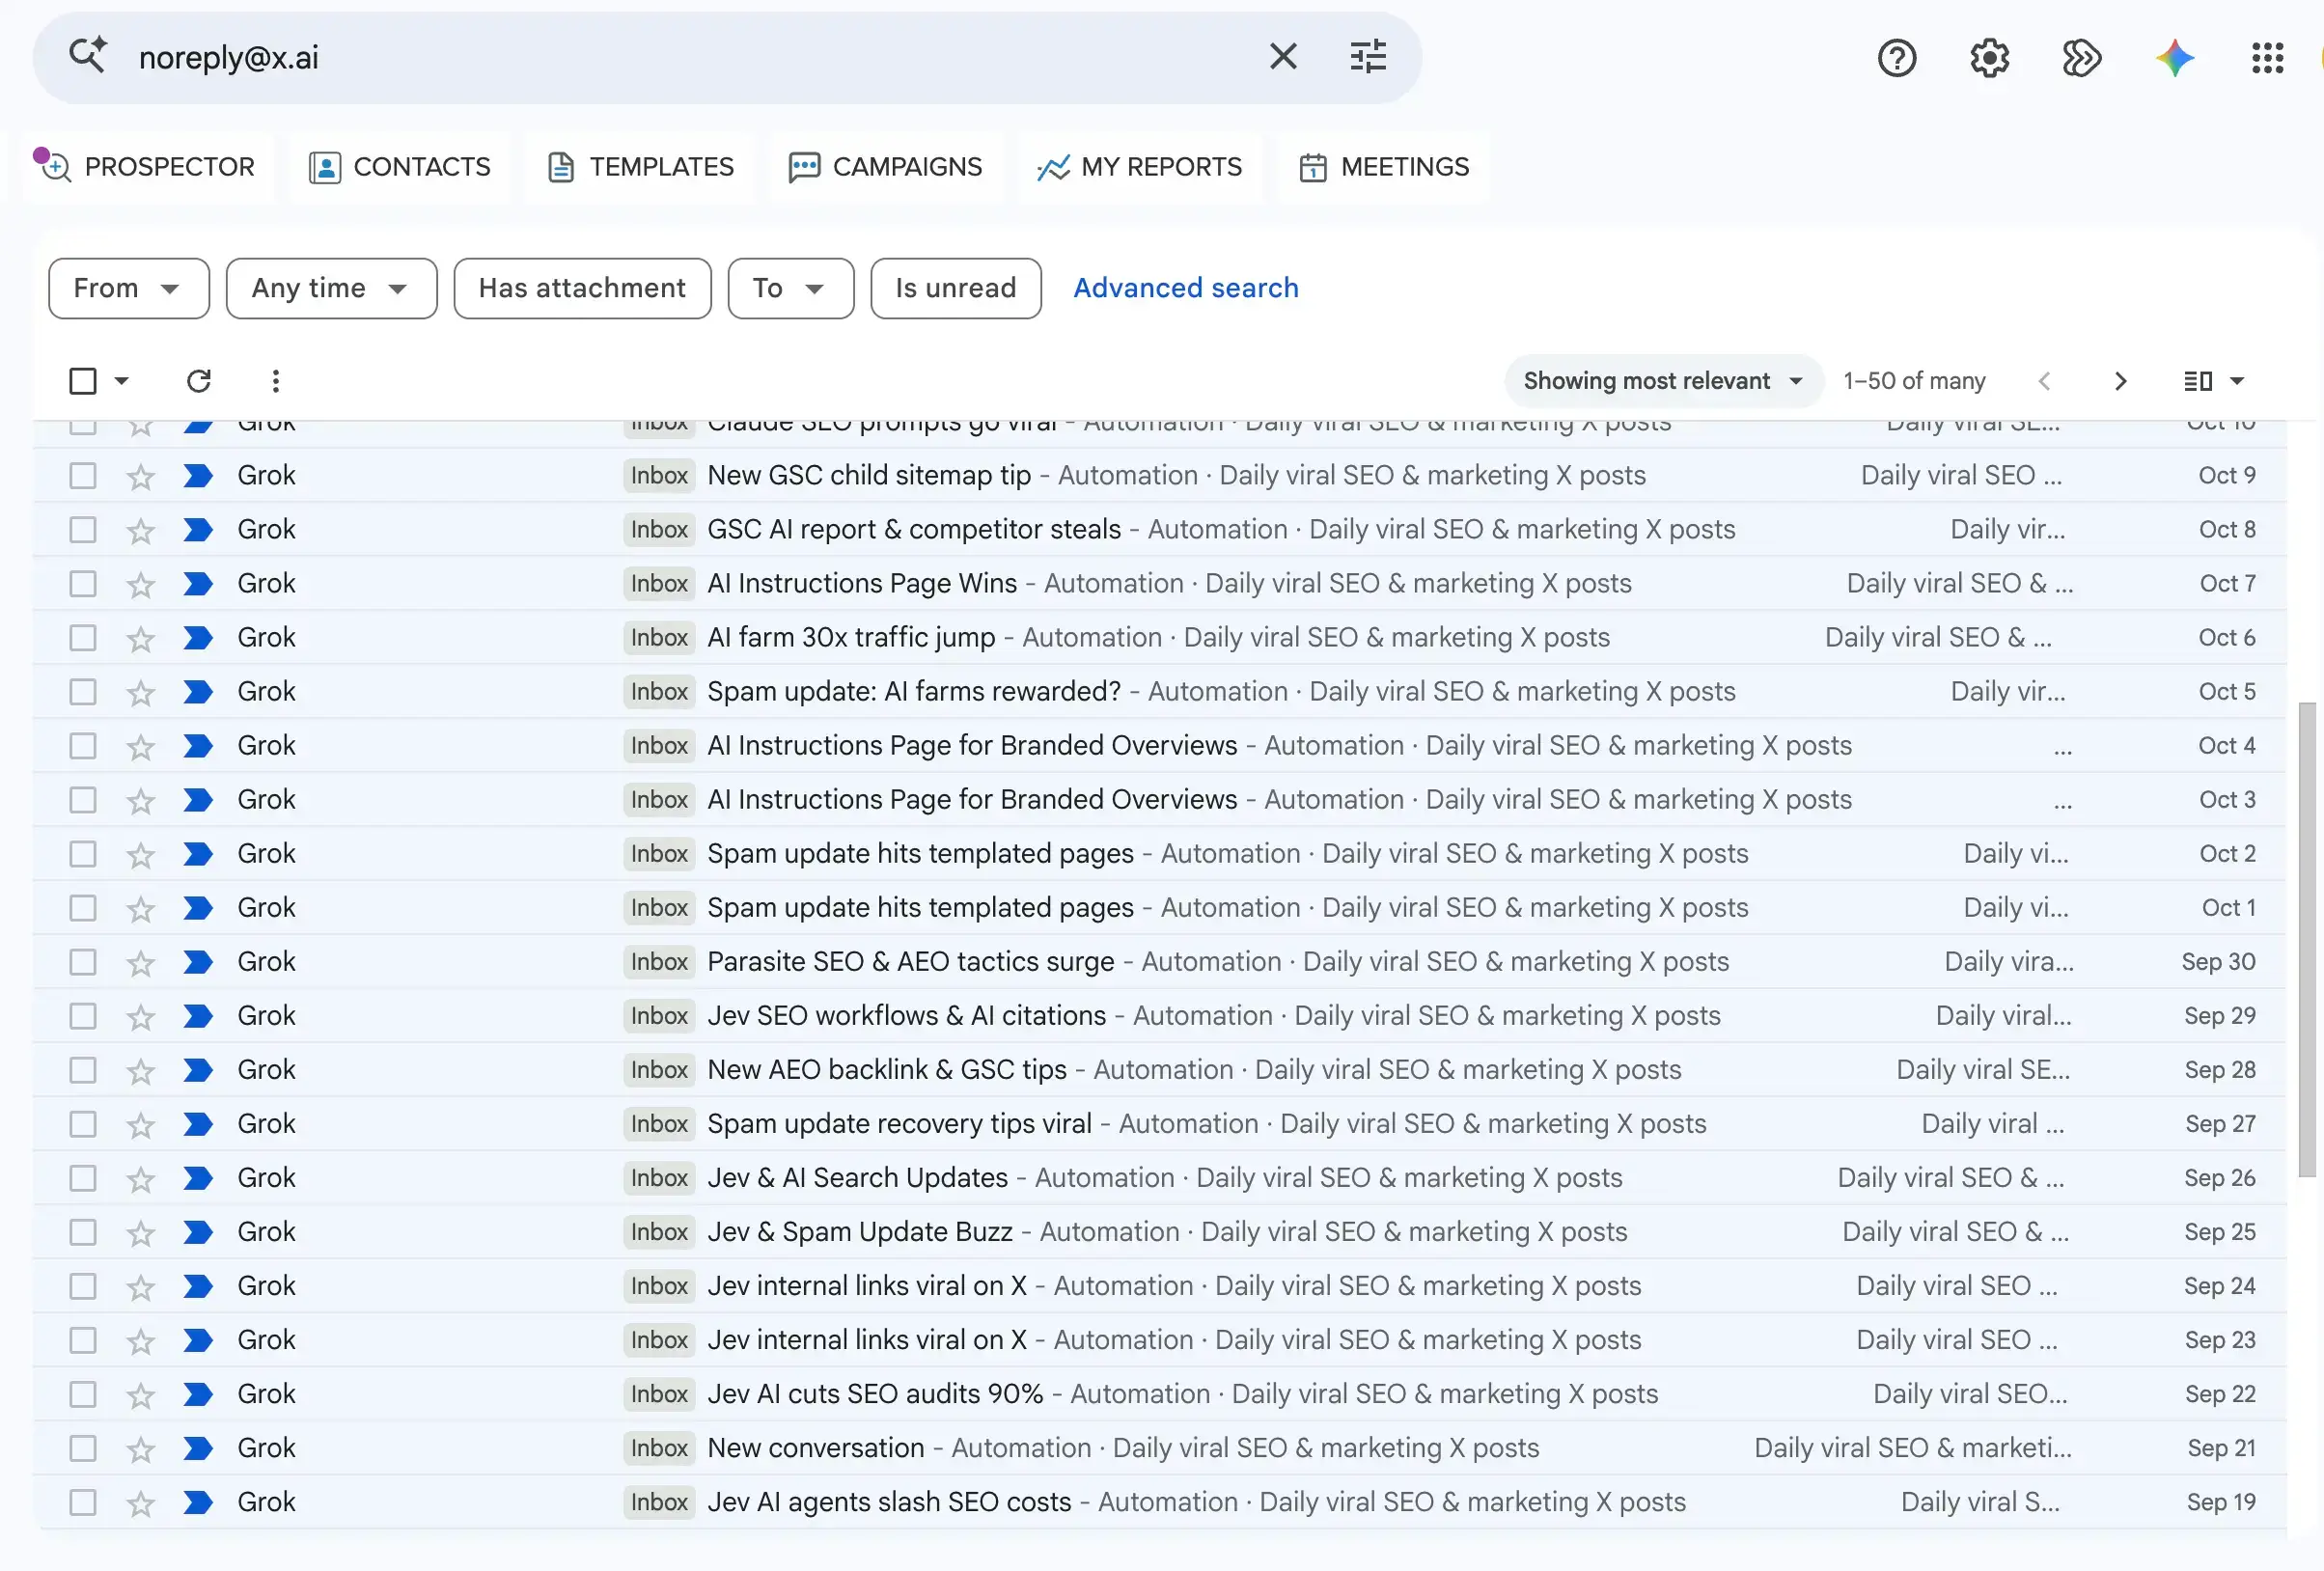
Task: Clear the search query with the X icon
Action: click(x=1283, y=57)
